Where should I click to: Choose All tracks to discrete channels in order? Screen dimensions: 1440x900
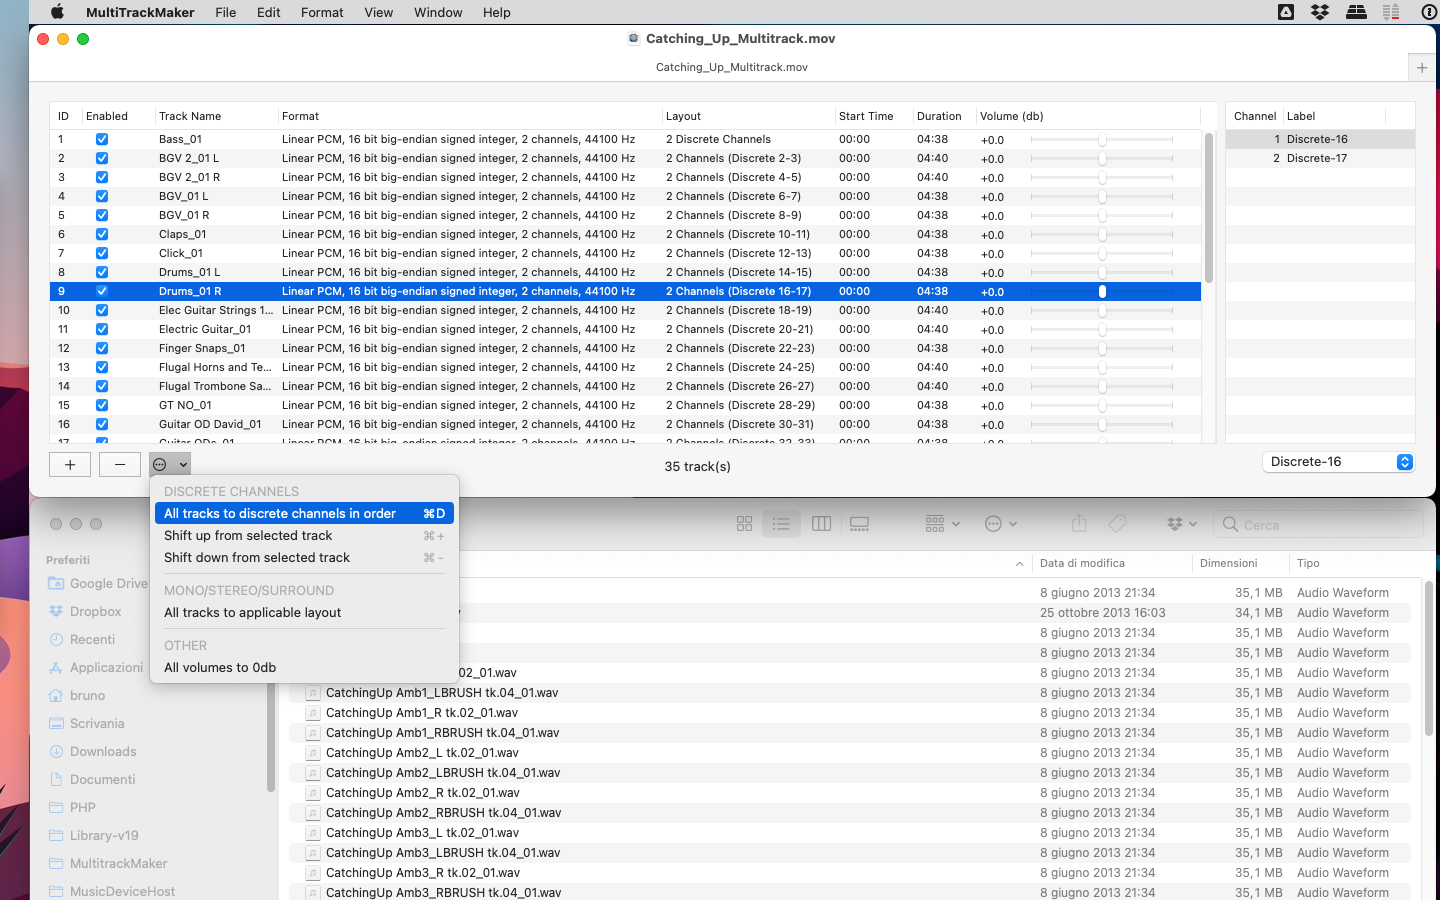click(x=304, y=513)
